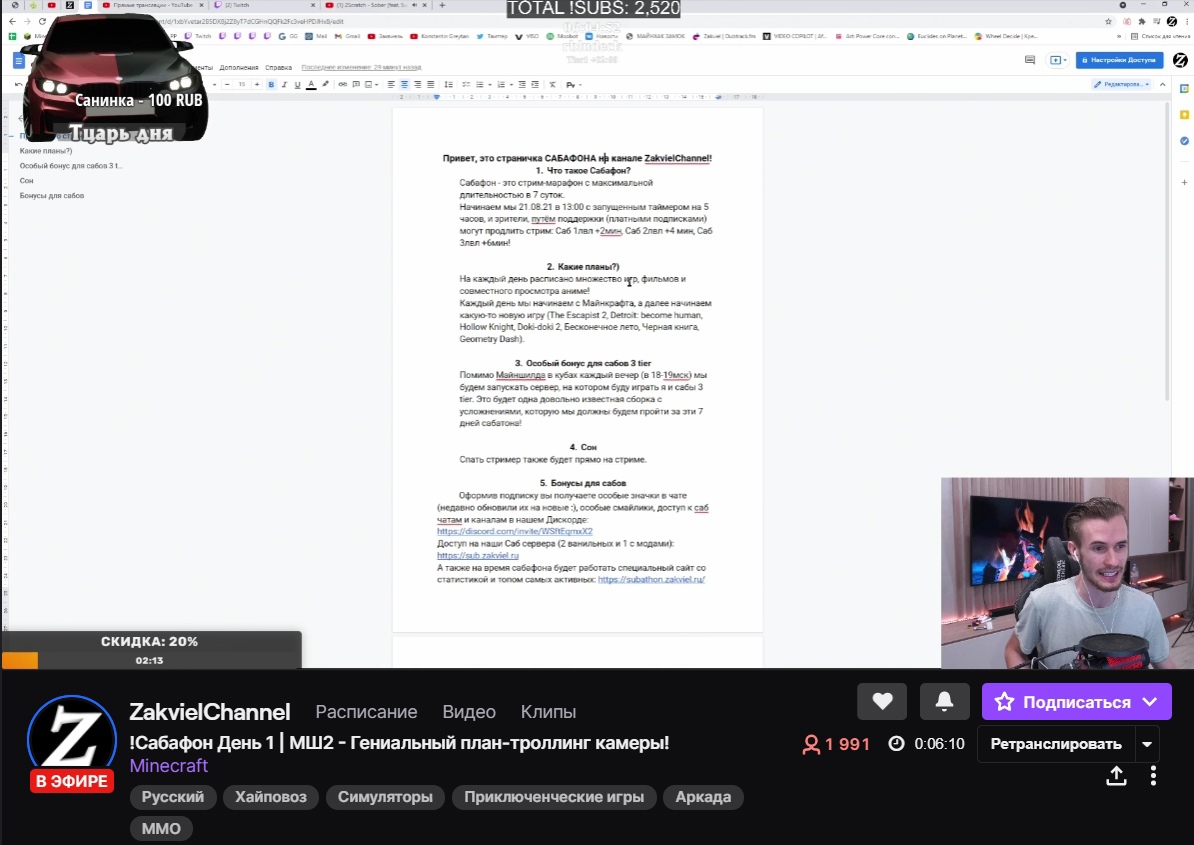The image size is (1194, 845).
Task: Collapse the Docs menus with chevron
Action: [x=1162, y=84]
